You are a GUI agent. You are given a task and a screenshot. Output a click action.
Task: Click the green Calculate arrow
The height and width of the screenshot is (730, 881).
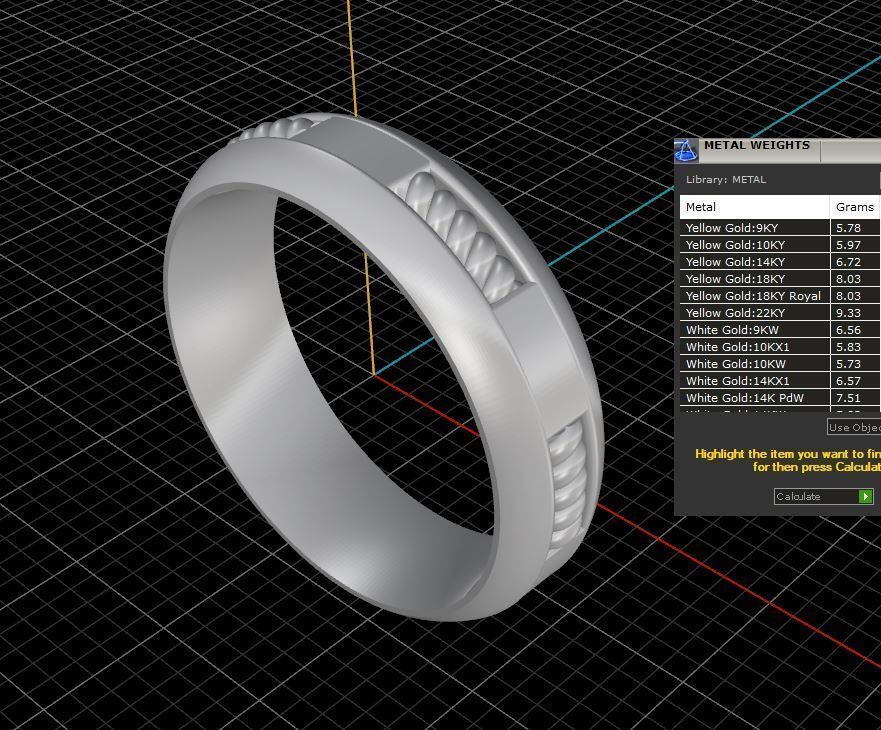(x=865, y=496)
